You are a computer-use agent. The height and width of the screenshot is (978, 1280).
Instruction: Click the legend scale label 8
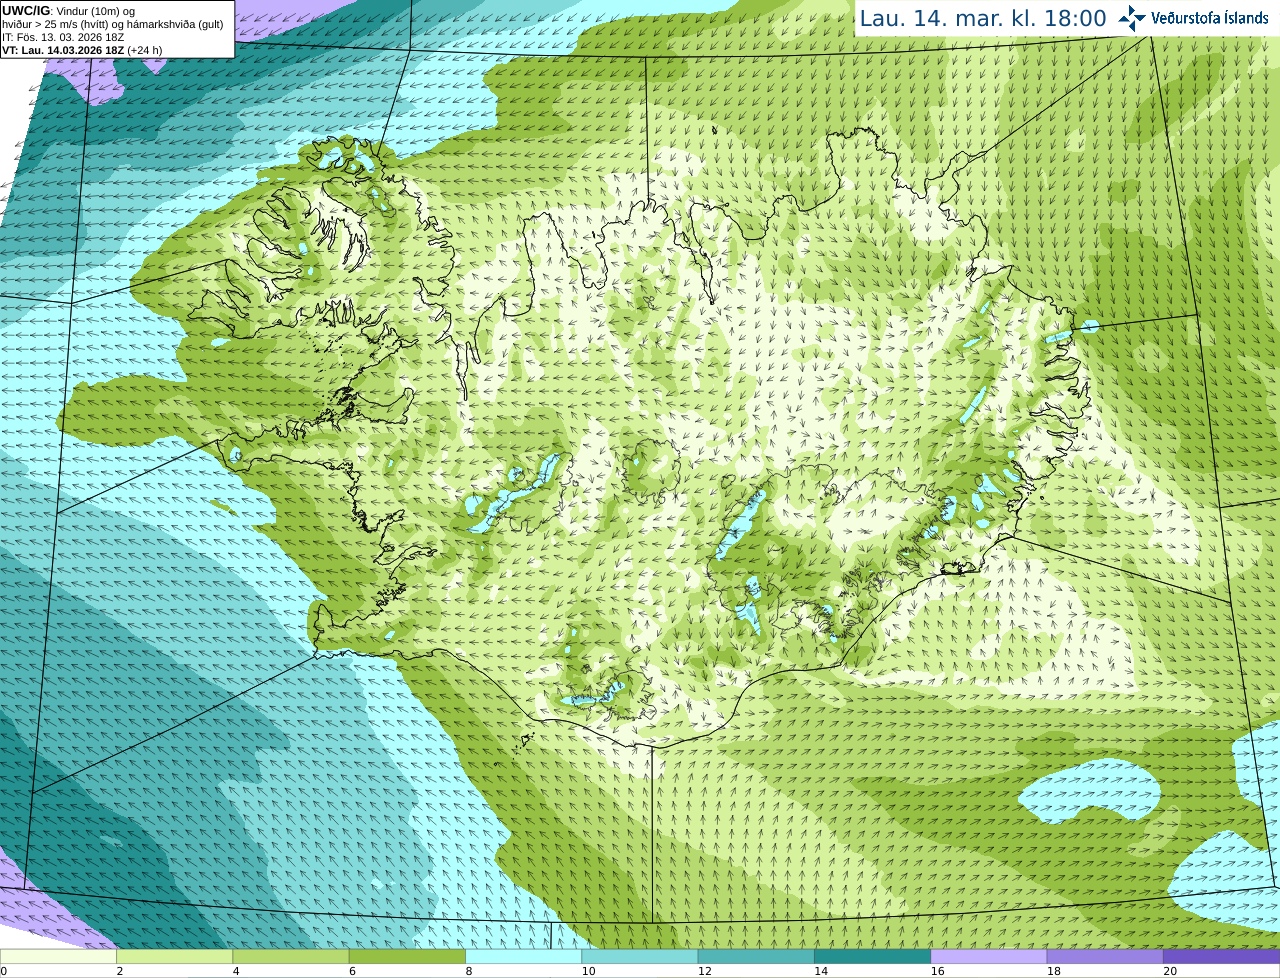click(469, 971)
